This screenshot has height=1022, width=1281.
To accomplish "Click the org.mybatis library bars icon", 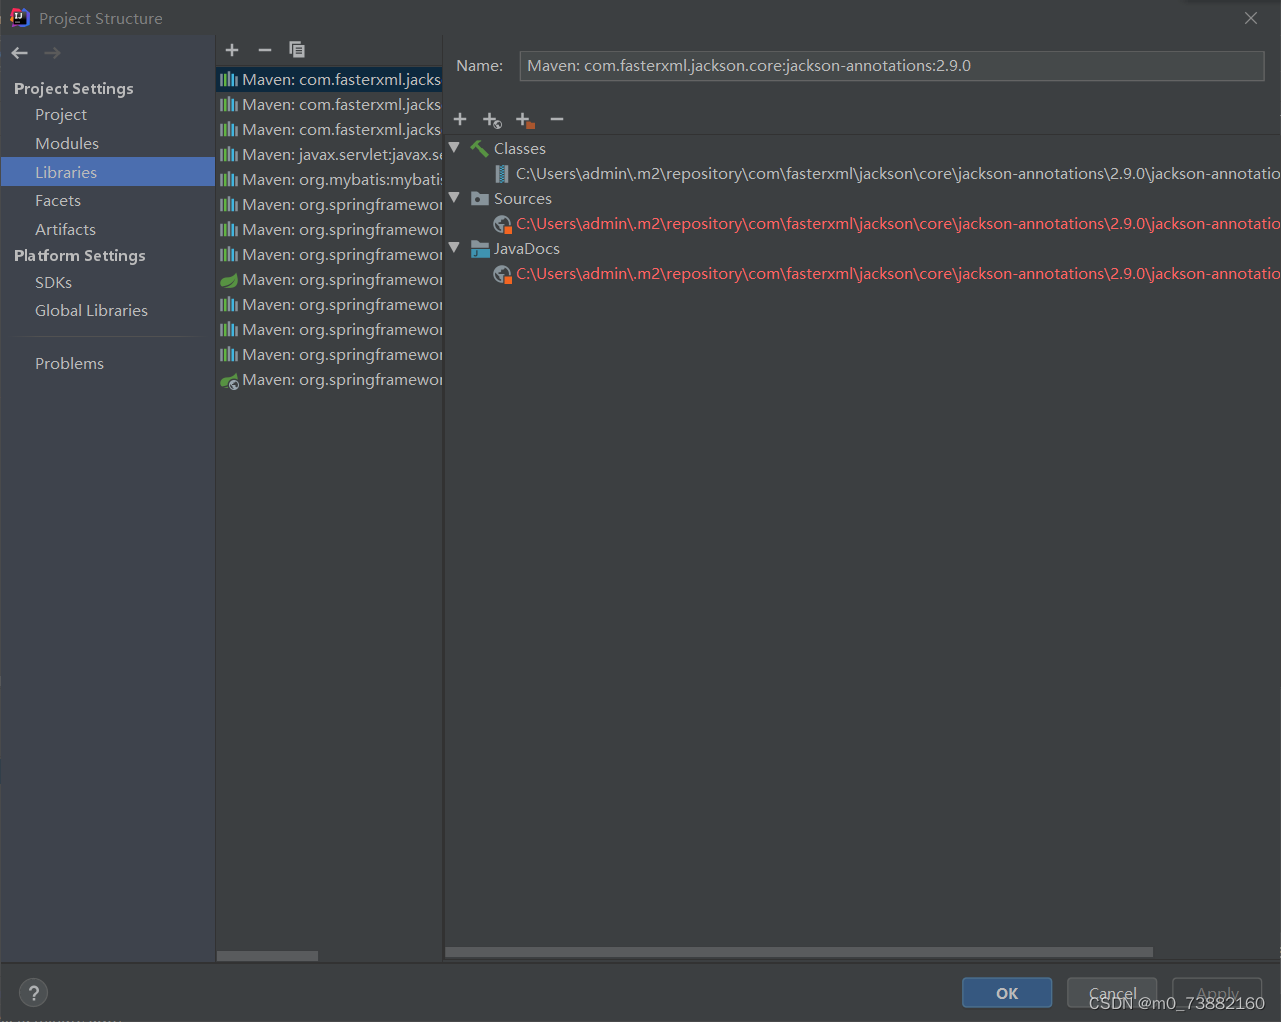I will [229, 180].
